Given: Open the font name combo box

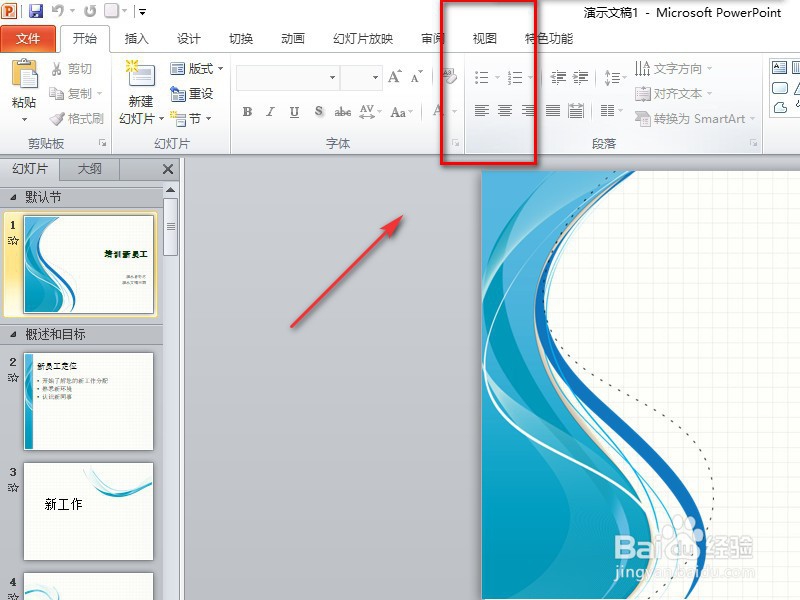Looking at the screenshot, I should (288, 78).
